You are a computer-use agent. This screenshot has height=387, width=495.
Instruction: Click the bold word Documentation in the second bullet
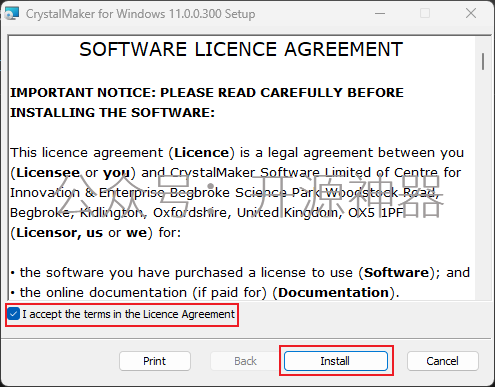pyautogui.click(x=333, y=293)
